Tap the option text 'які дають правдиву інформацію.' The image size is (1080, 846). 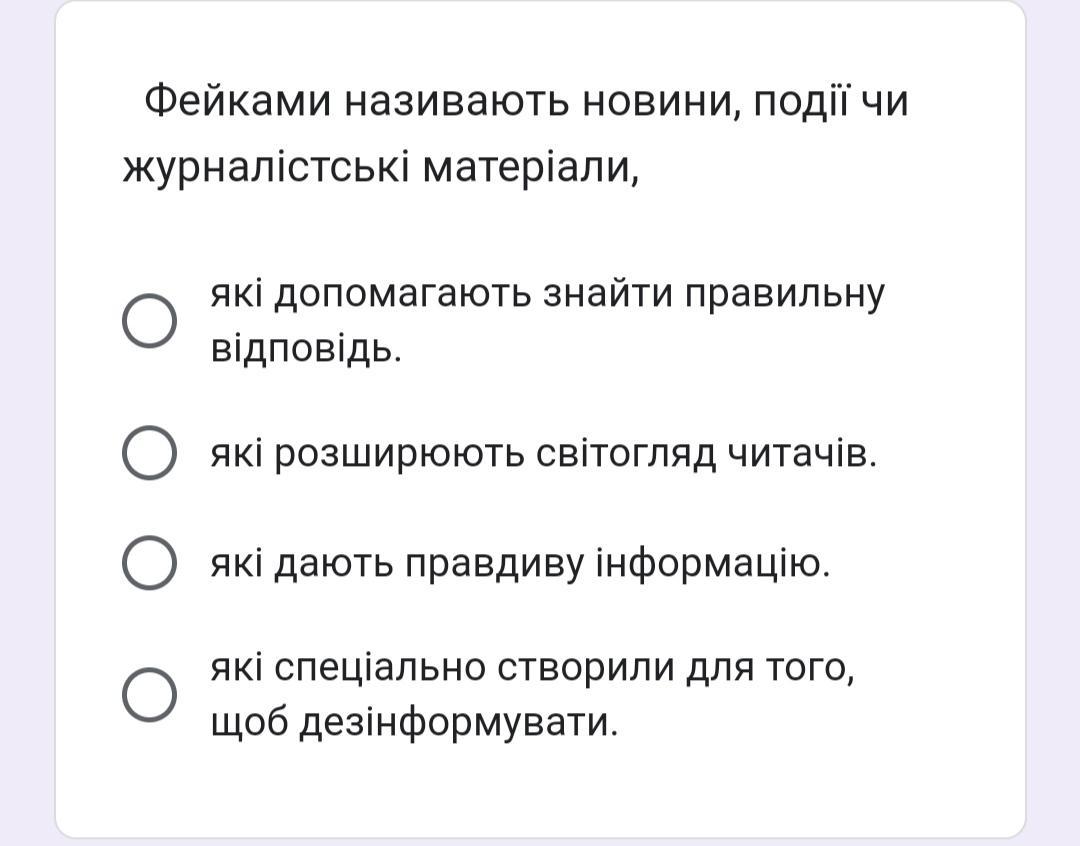coord(520,565)
